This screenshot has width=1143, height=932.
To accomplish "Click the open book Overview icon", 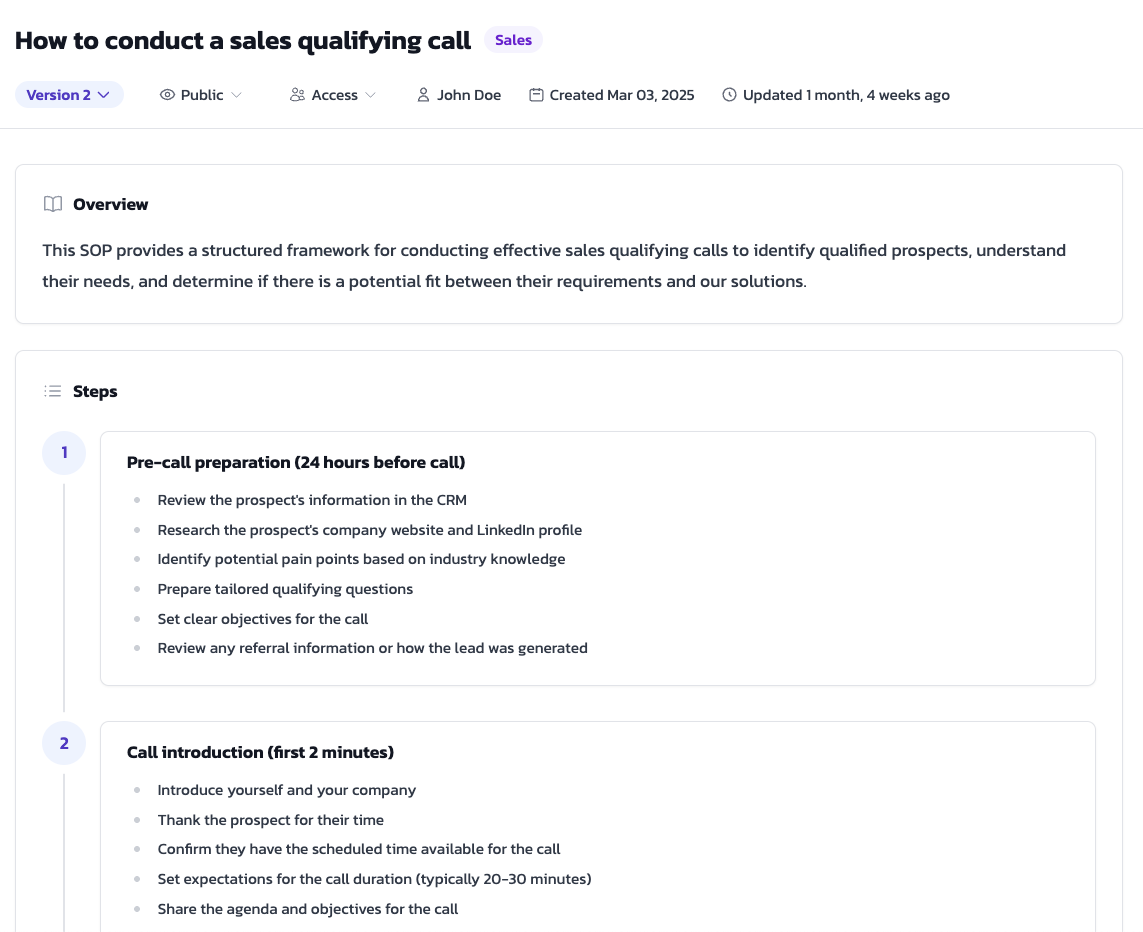I will coord(52,204).
